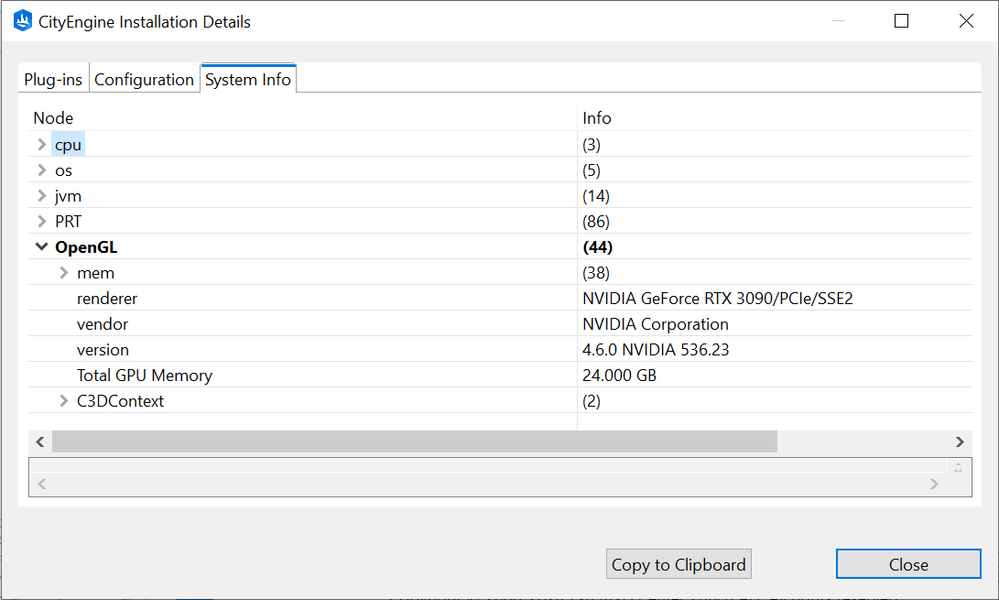Screen dimensions: 999x600
Task: Select the System Info tab
Action: (248, 80)
